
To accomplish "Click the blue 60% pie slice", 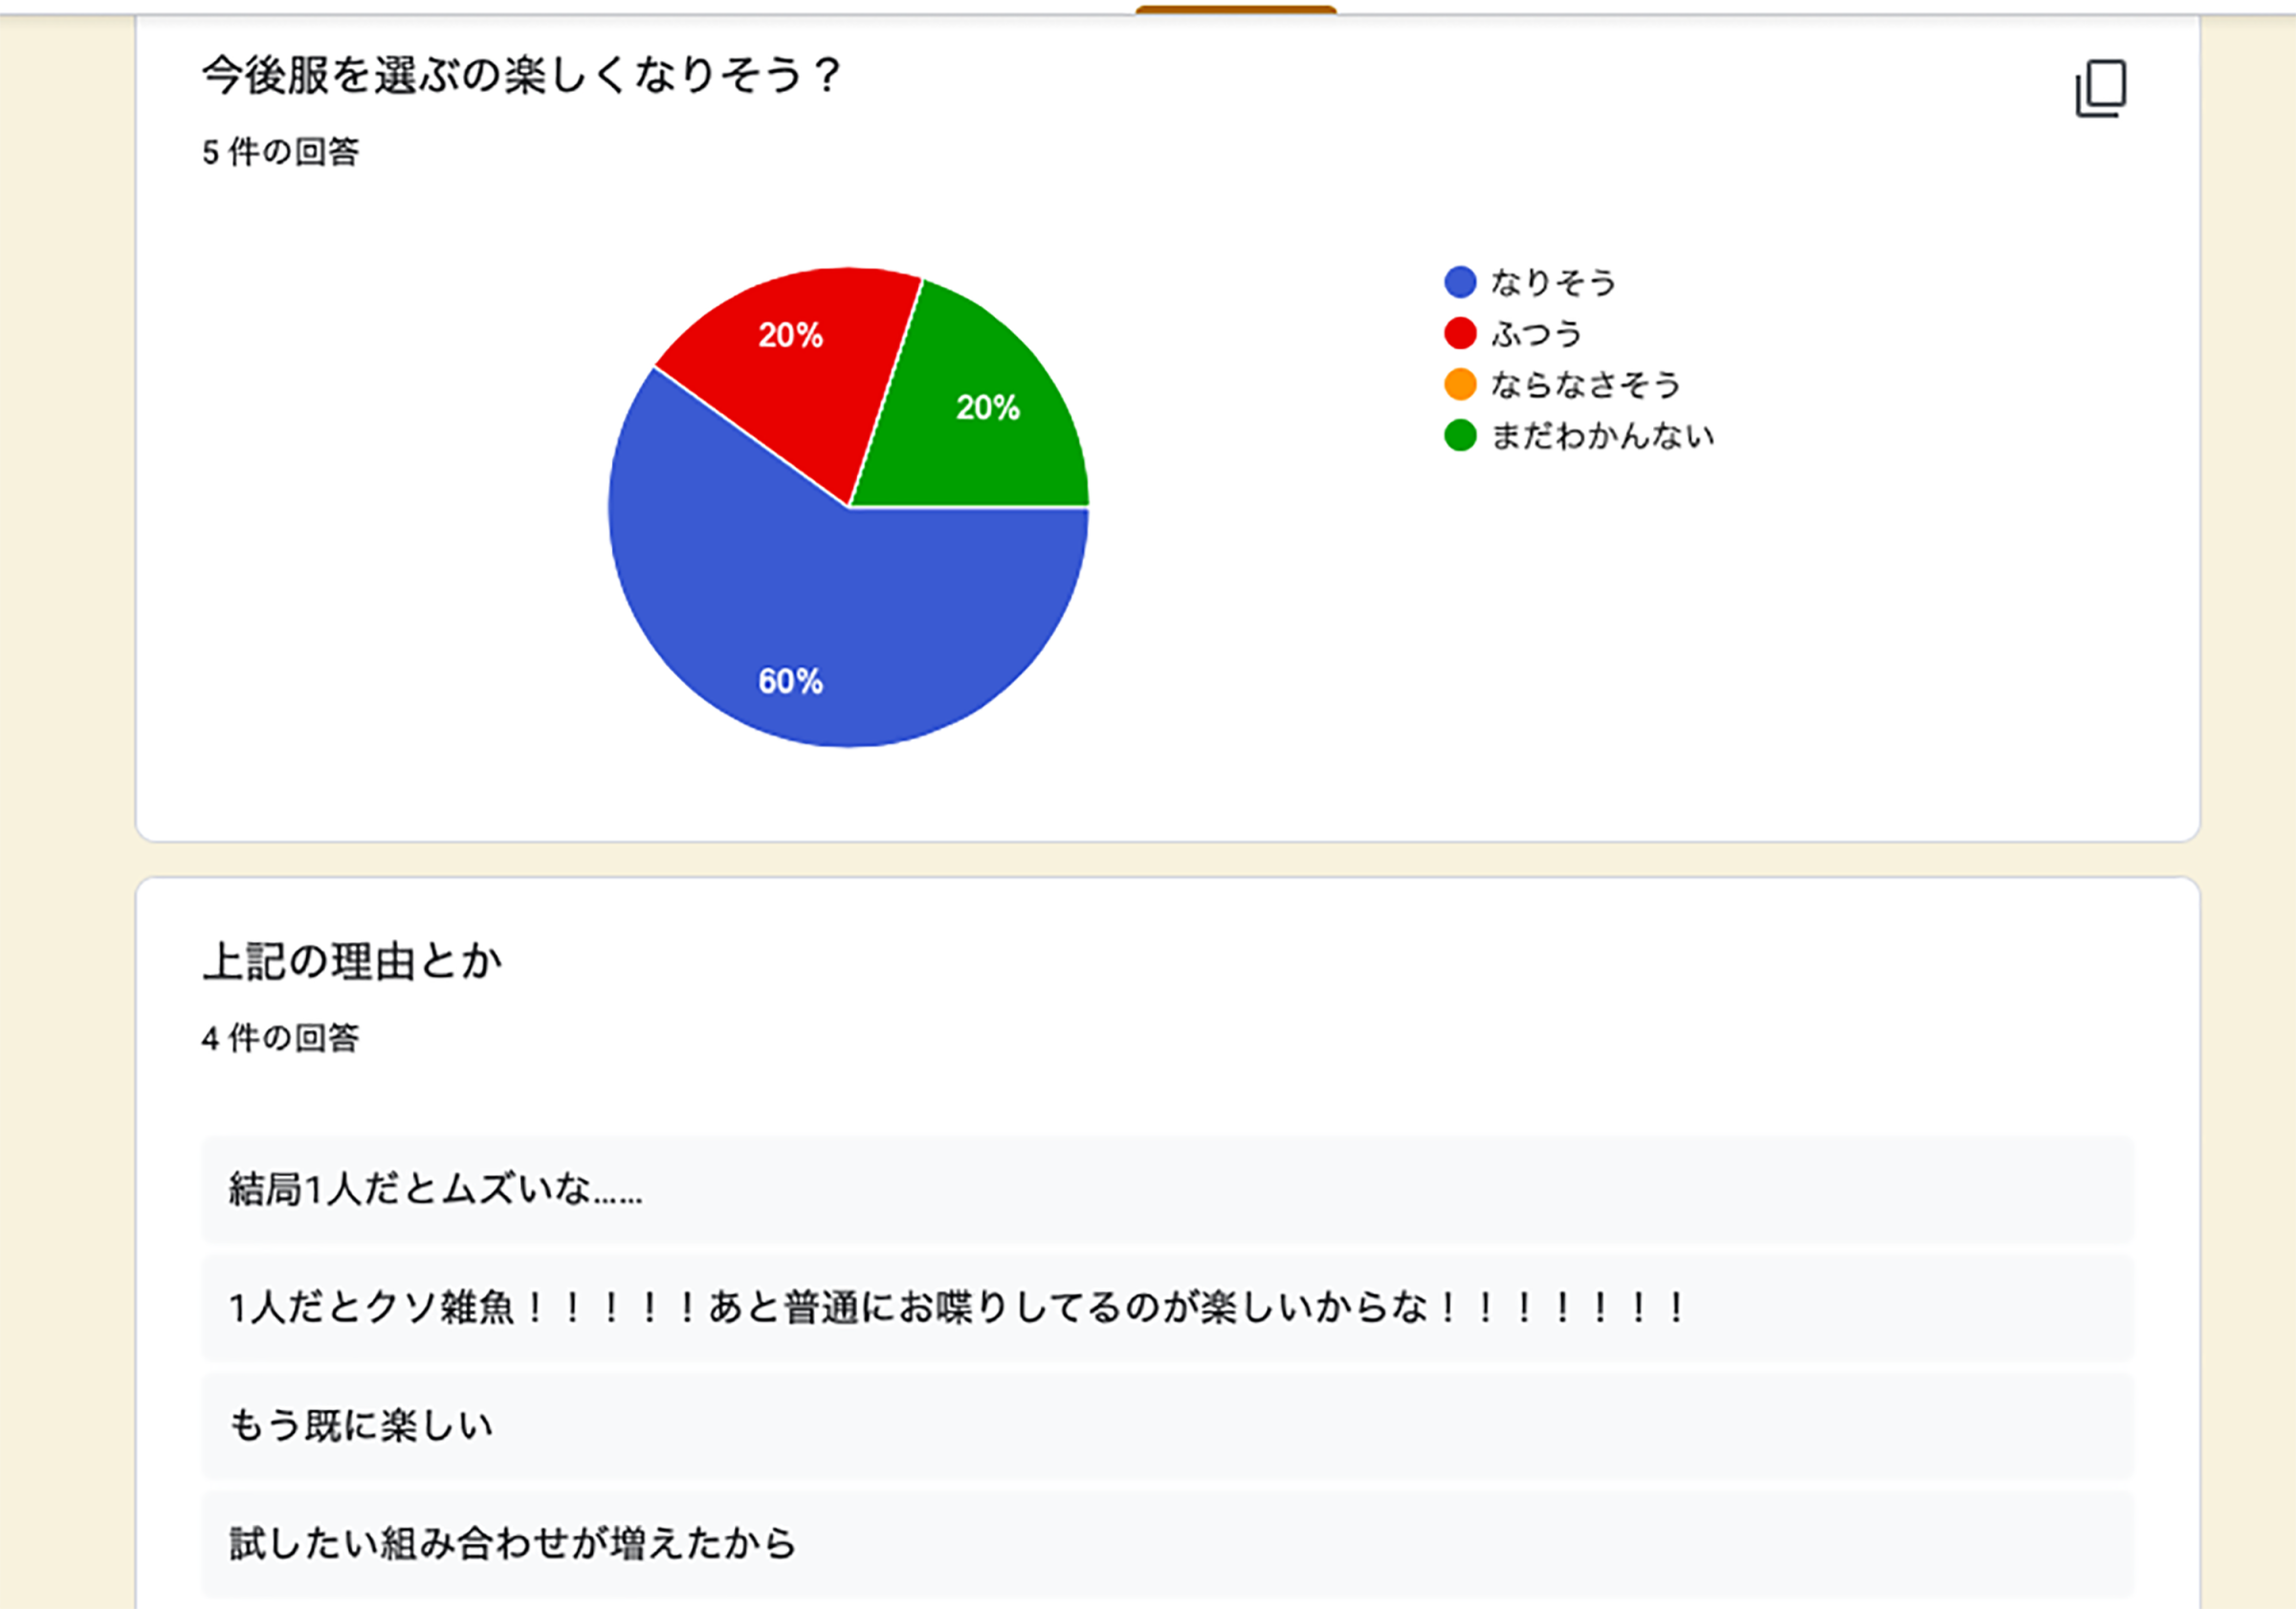I will coord(820,620).
